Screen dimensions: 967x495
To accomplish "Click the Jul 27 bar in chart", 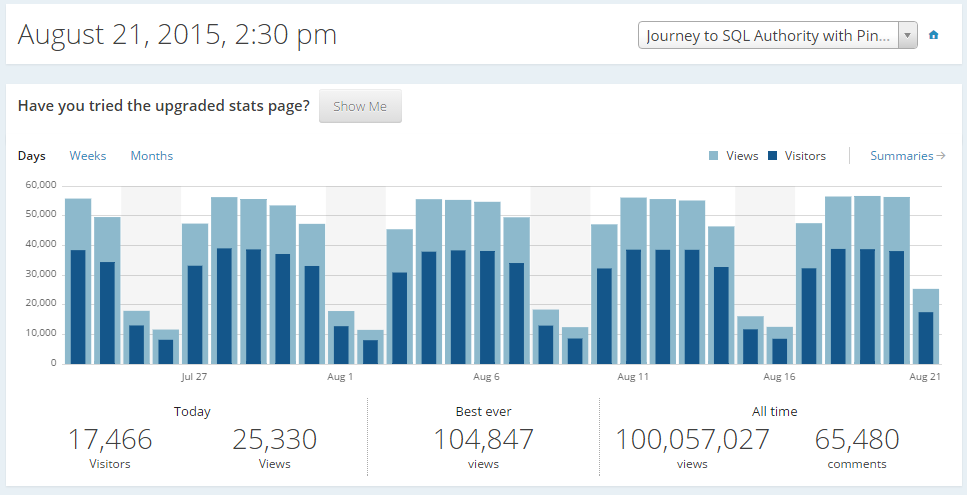I will point(195,300).
